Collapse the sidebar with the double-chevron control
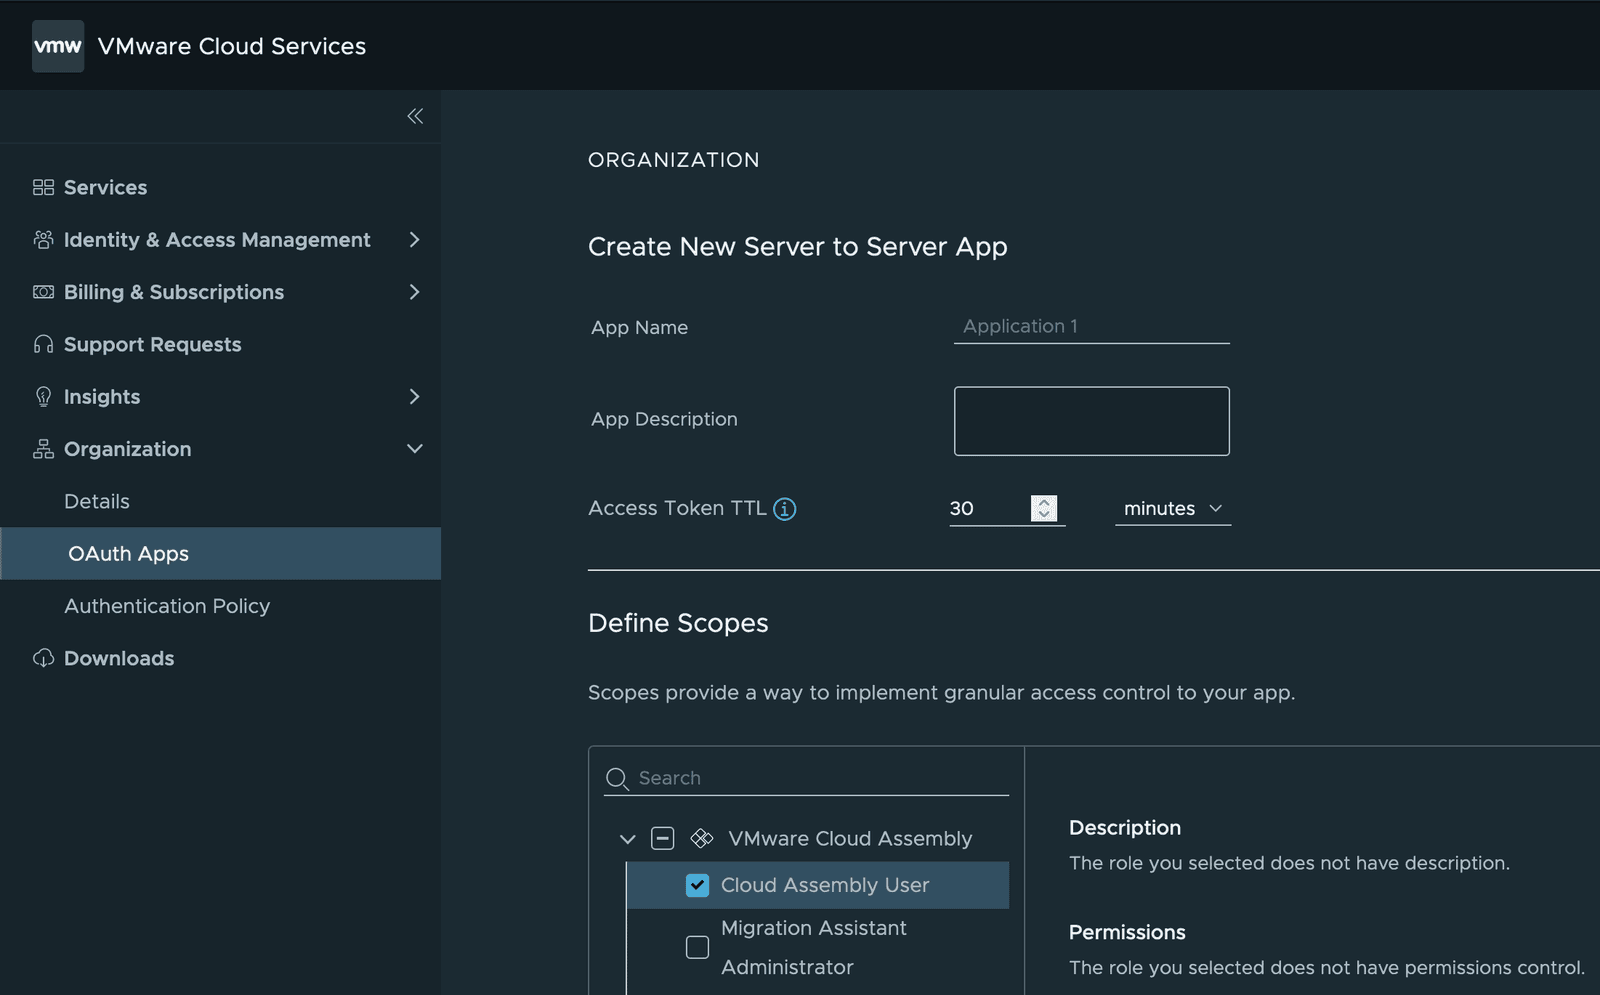Viewport: 1600px width, 995px height. click(414, 116)
